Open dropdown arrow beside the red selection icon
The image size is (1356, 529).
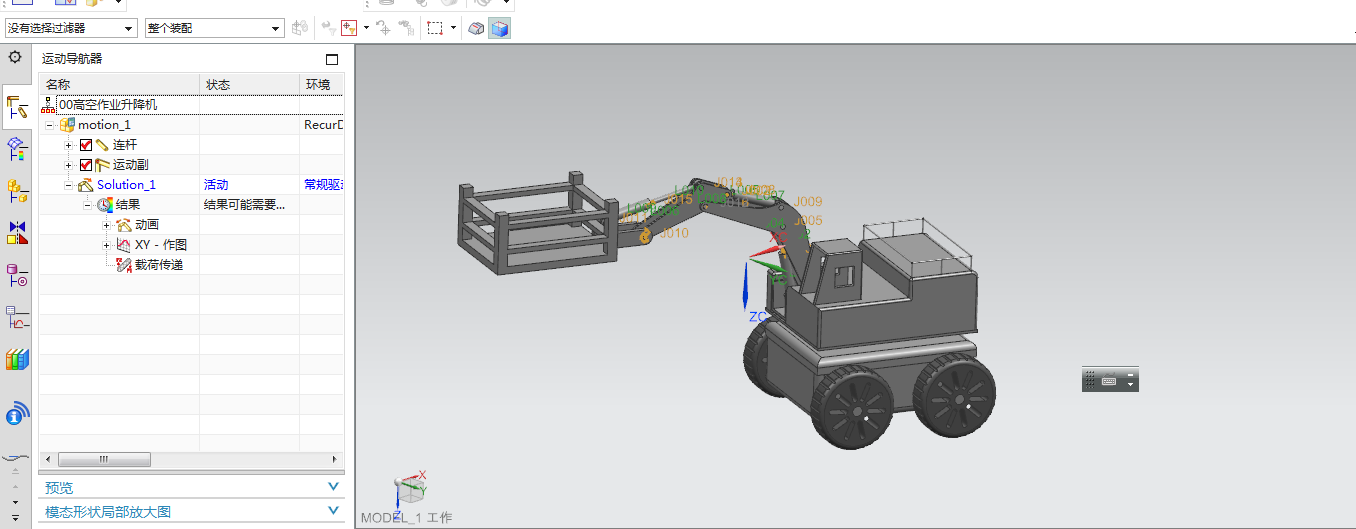click(366, 28)
